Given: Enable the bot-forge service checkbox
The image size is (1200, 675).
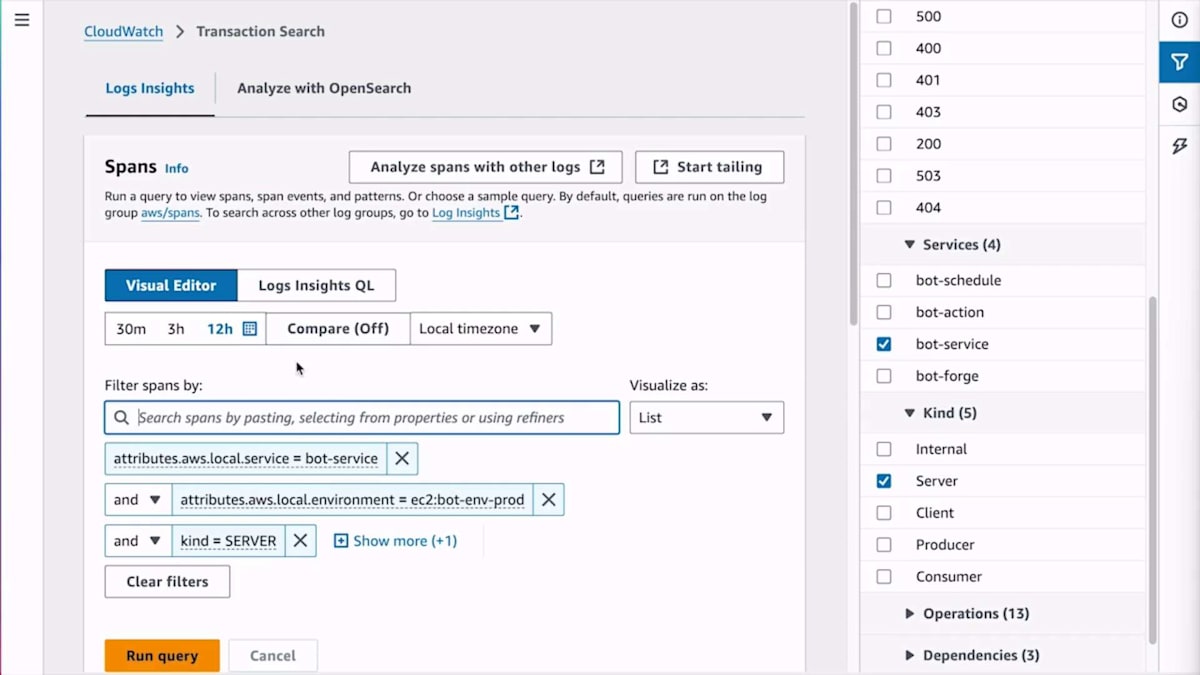Looking at the screenshot, I should tap(884, 377).
